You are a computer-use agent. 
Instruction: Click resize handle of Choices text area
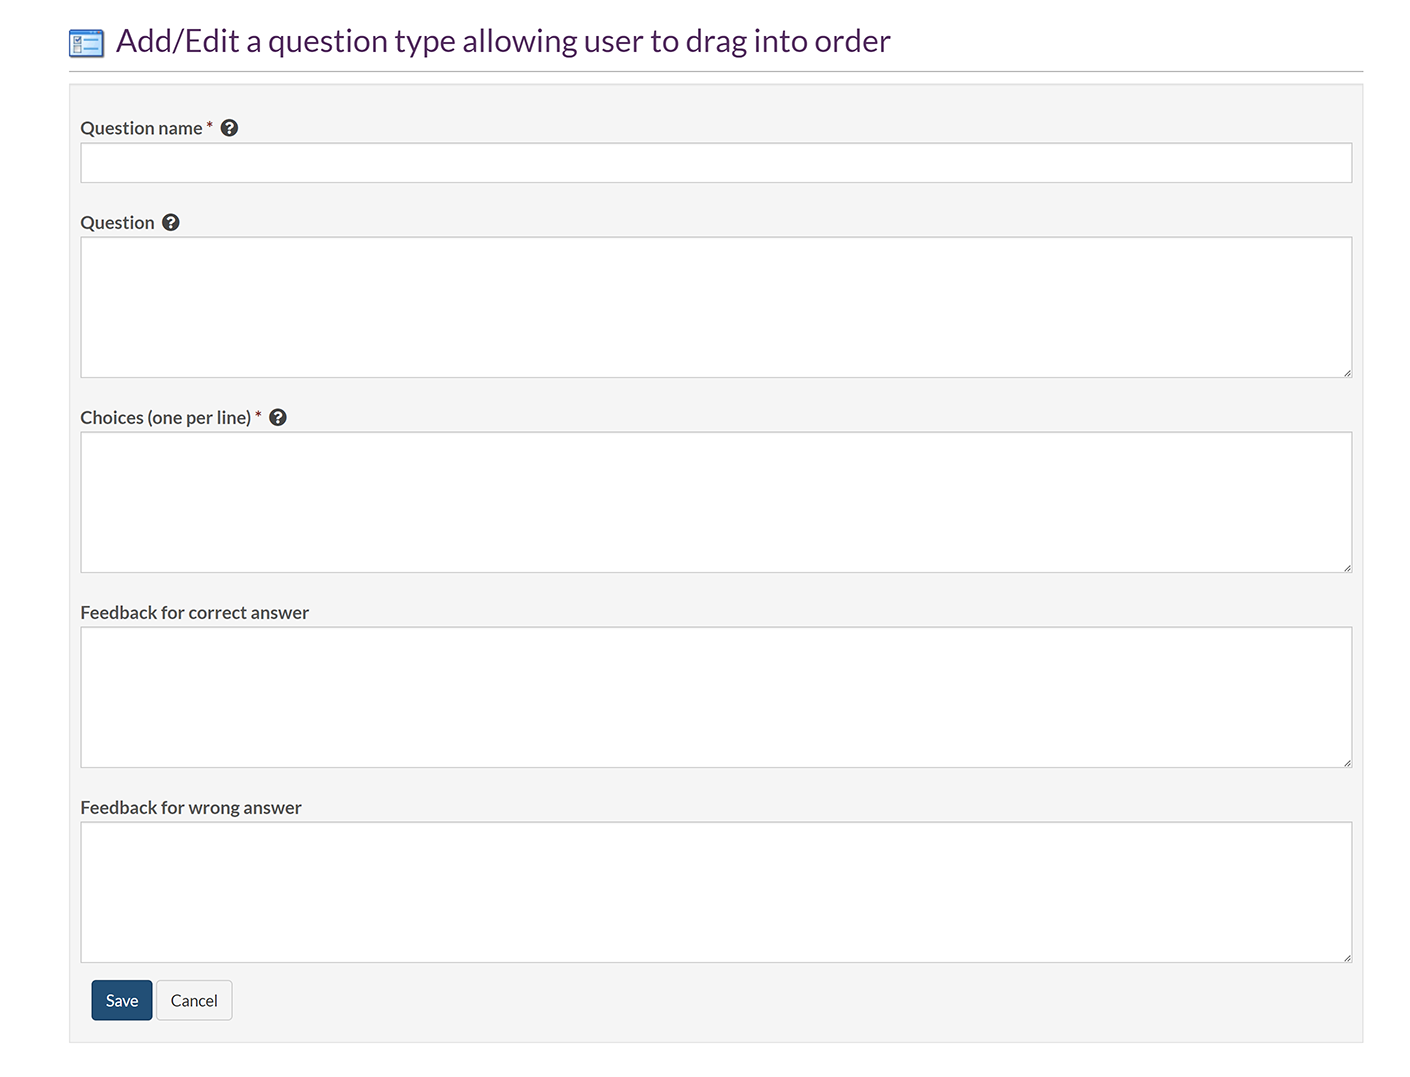pos(1347,568)
